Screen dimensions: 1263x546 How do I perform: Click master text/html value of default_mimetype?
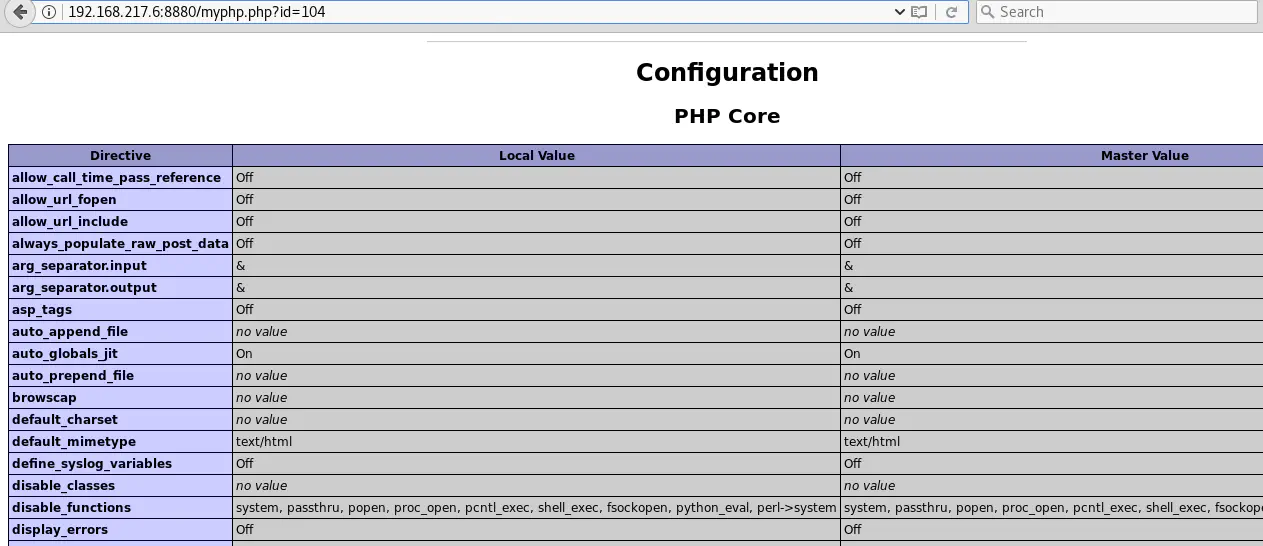tap(872, 441)
